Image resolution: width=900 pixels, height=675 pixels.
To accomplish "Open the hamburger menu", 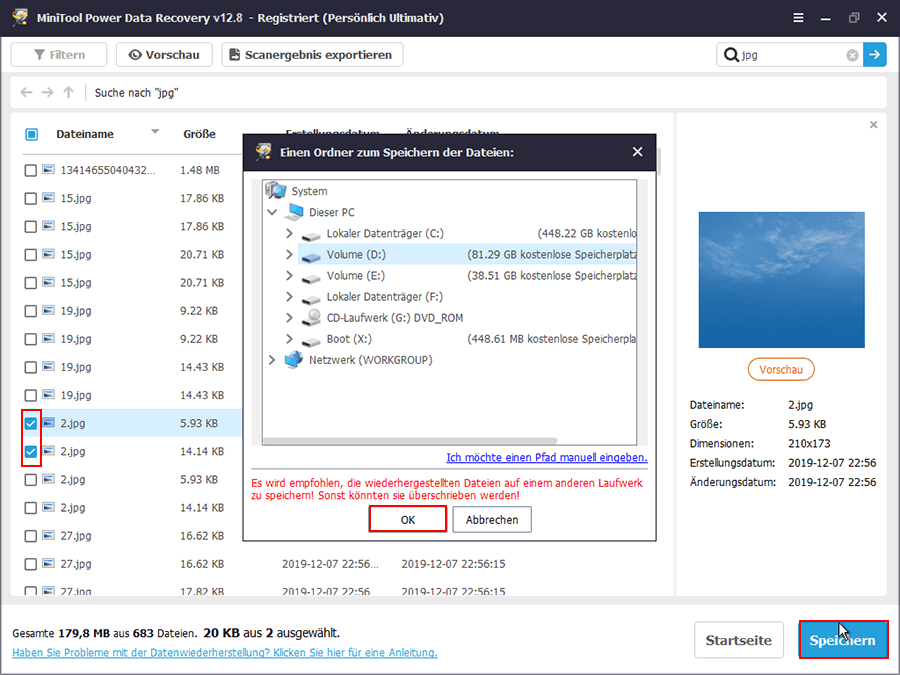I will click(798, 17).
